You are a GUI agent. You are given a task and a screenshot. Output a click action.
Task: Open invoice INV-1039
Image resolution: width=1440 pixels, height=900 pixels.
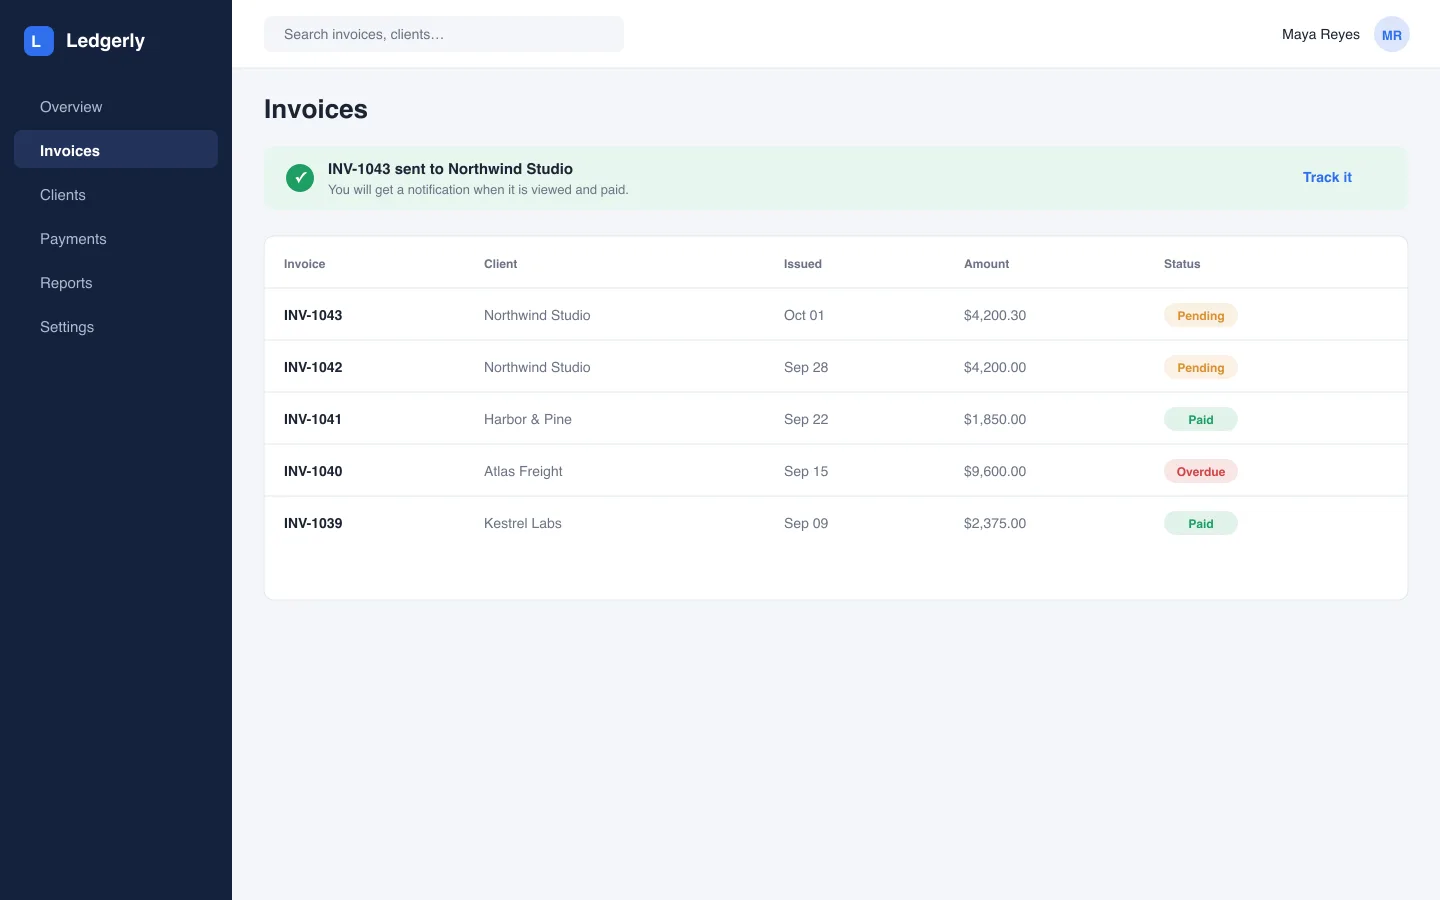click(313, 523)
